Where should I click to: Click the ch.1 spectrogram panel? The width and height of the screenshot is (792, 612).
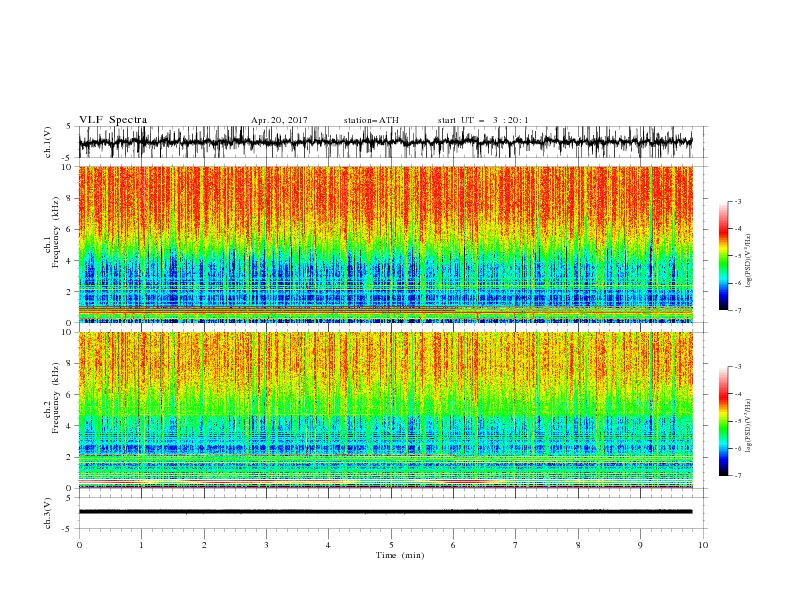click(x=386, y=244)
